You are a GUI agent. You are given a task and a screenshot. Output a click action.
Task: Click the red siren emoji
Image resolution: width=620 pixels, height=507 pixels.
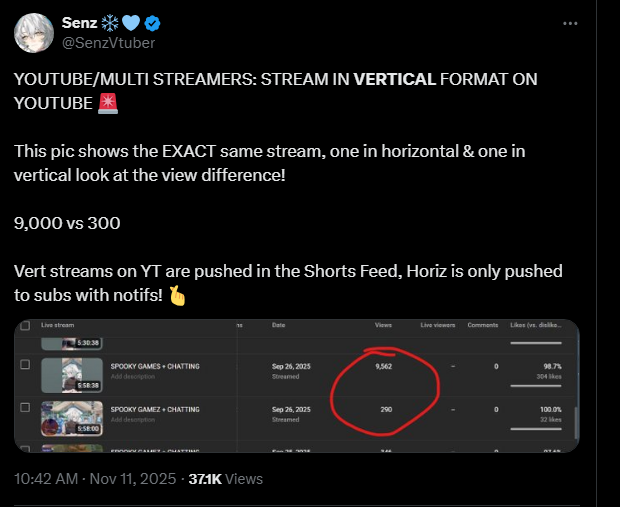pyautogui.click(x=108, y=104)
